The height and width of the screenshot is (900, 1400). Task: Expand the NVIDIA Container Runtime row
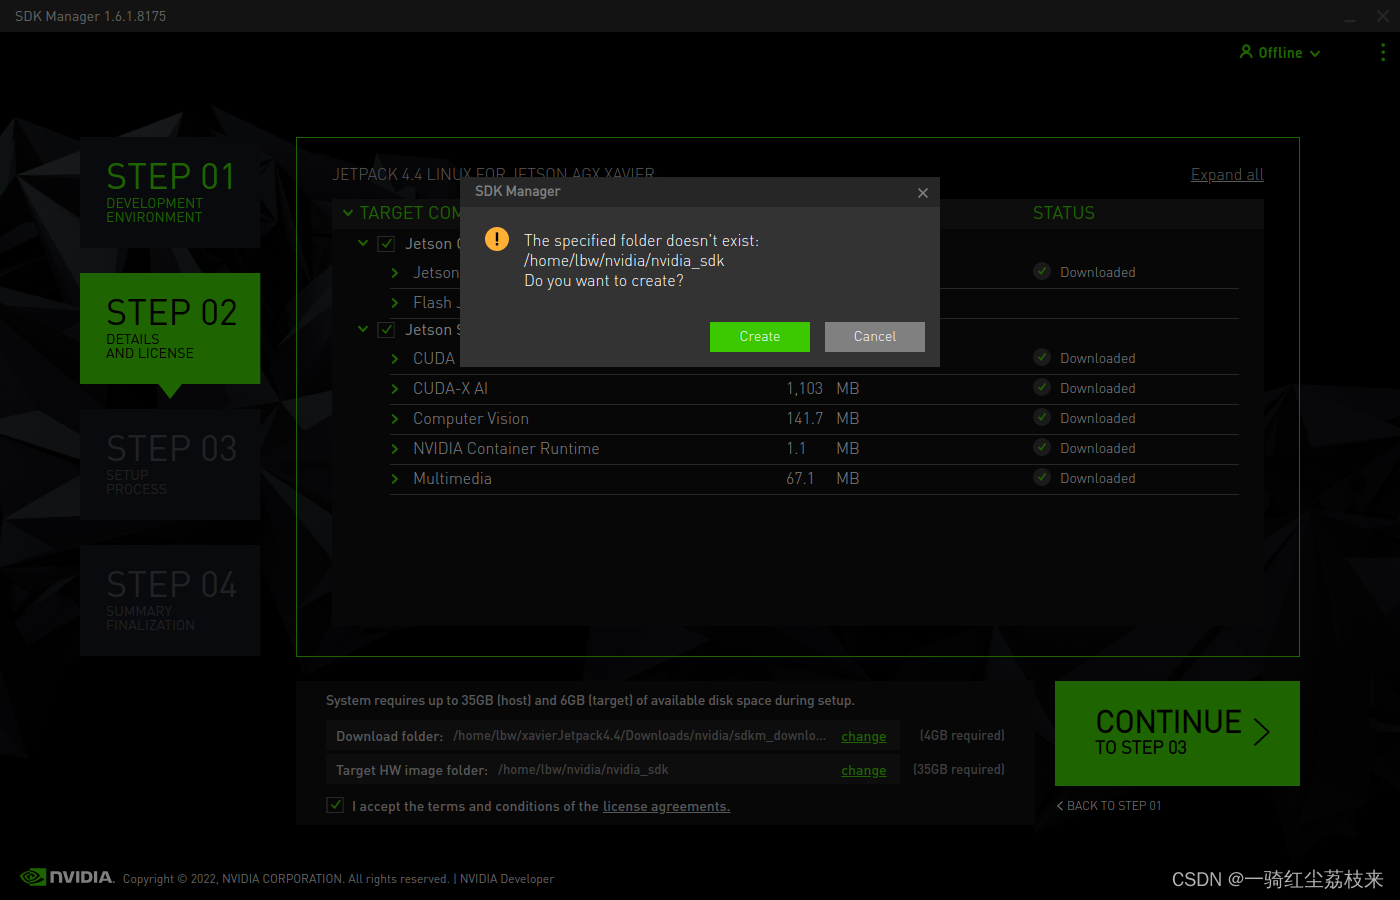click(395, 448)
